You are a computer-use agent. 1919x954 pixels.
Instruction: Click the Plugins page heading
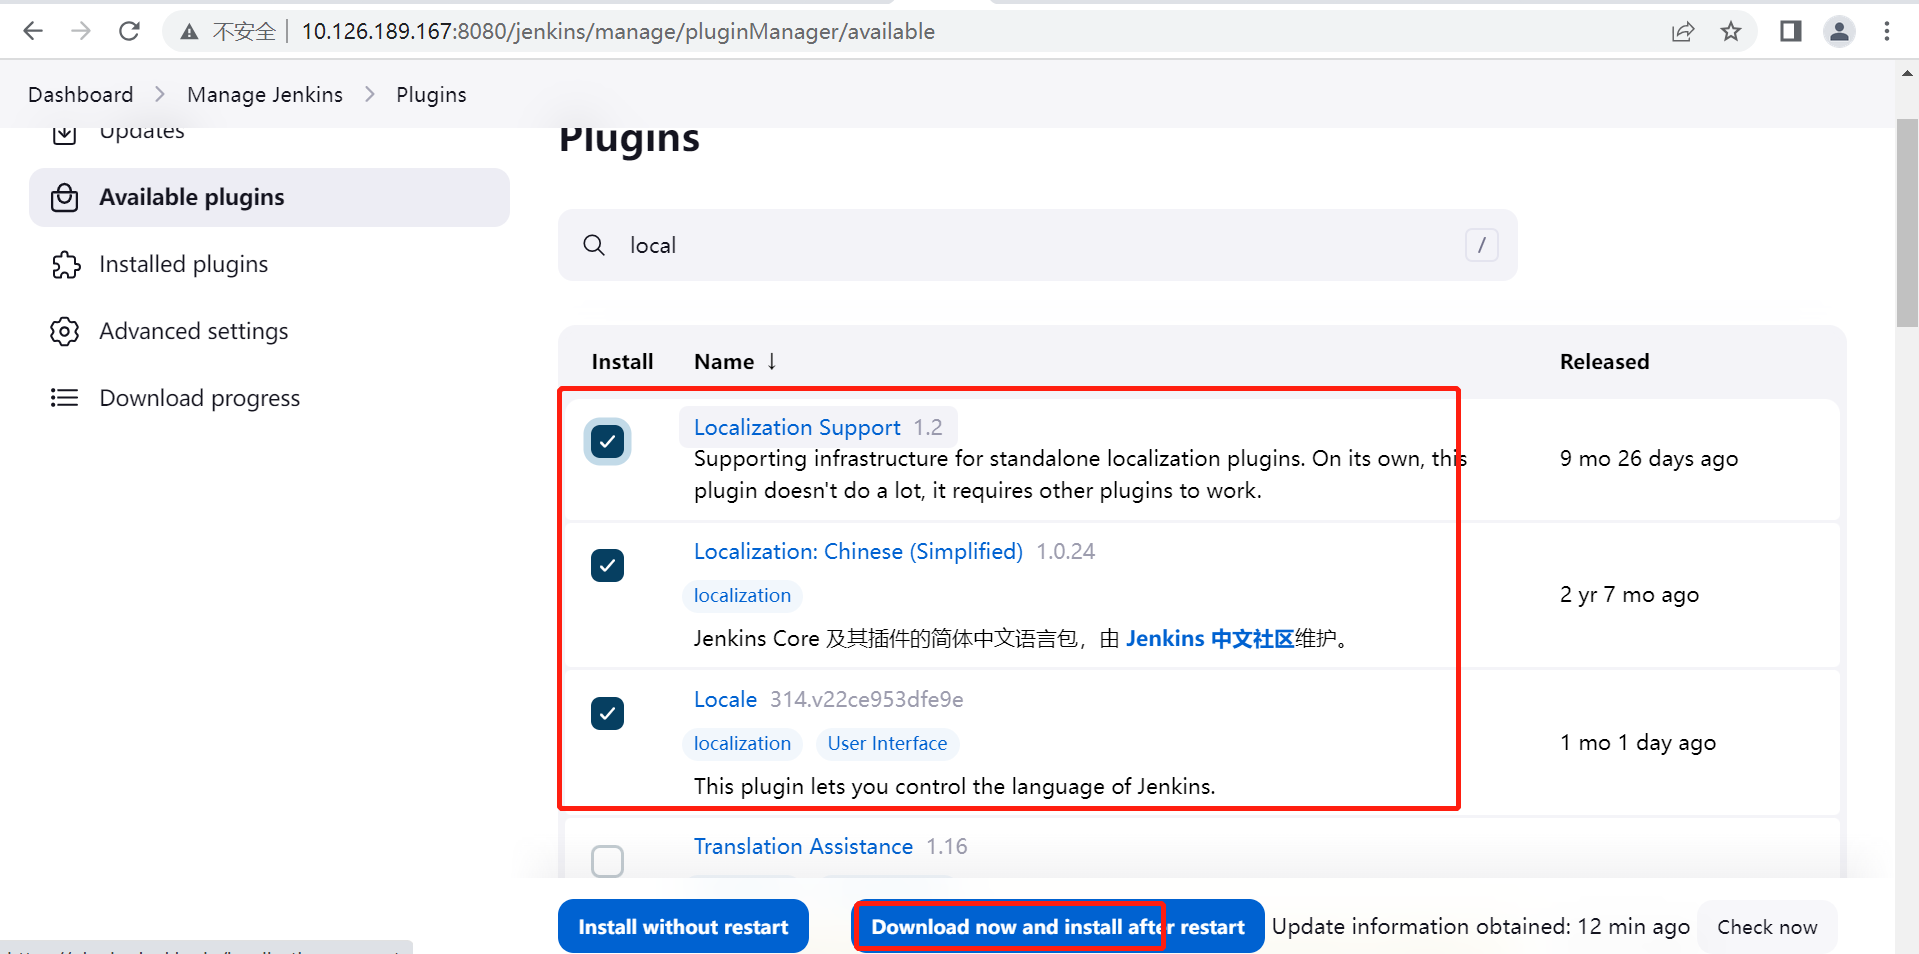tap(629, 138)
